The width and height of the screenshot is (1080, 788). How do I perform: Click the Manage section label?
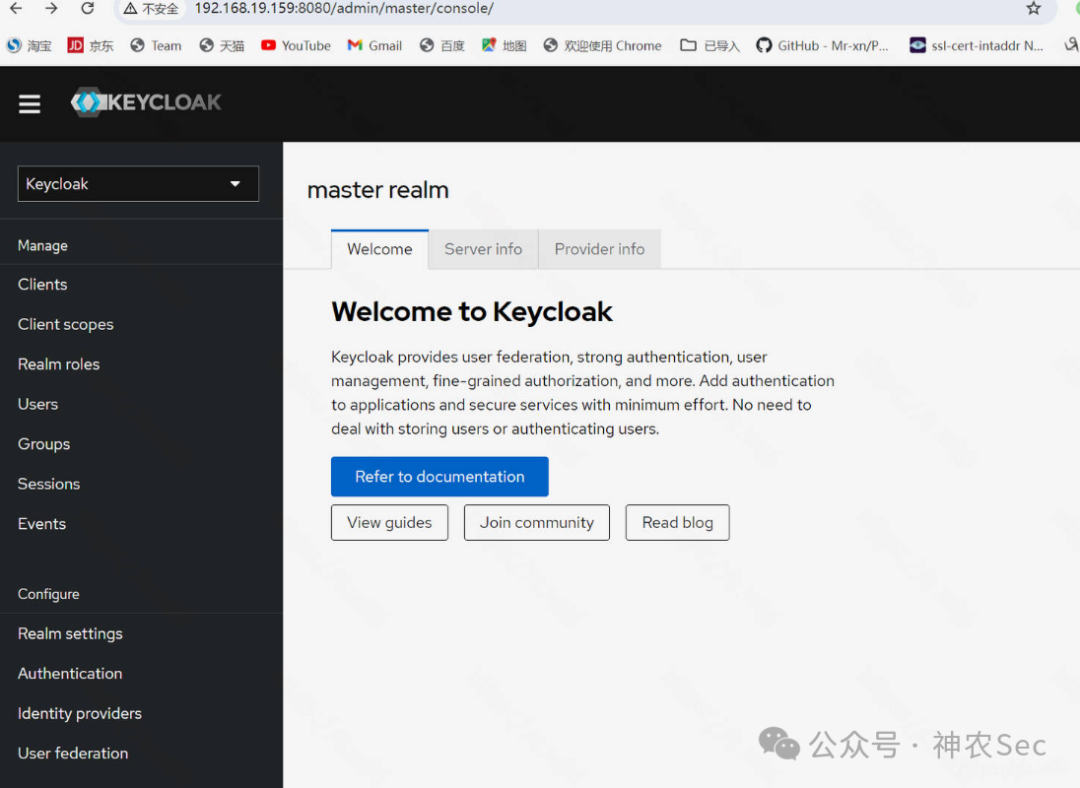(43, 246)
